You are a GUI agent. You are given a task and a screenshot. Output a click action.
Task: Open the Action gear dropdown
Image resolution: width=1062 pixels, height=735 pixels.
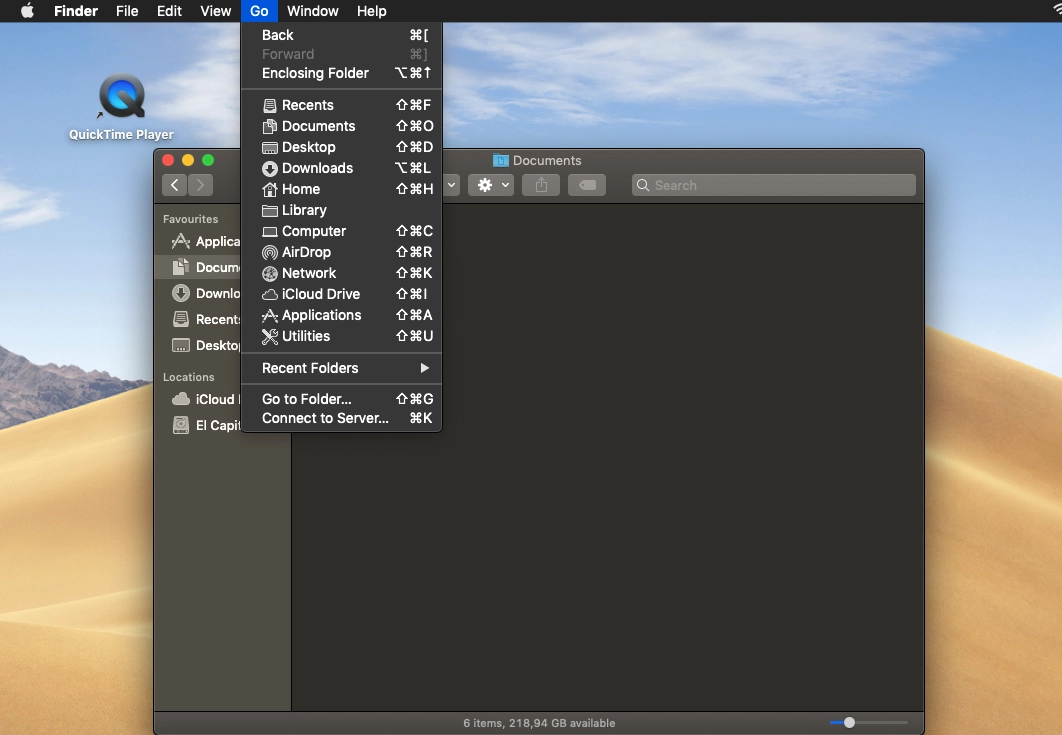(x=491, y=185)
